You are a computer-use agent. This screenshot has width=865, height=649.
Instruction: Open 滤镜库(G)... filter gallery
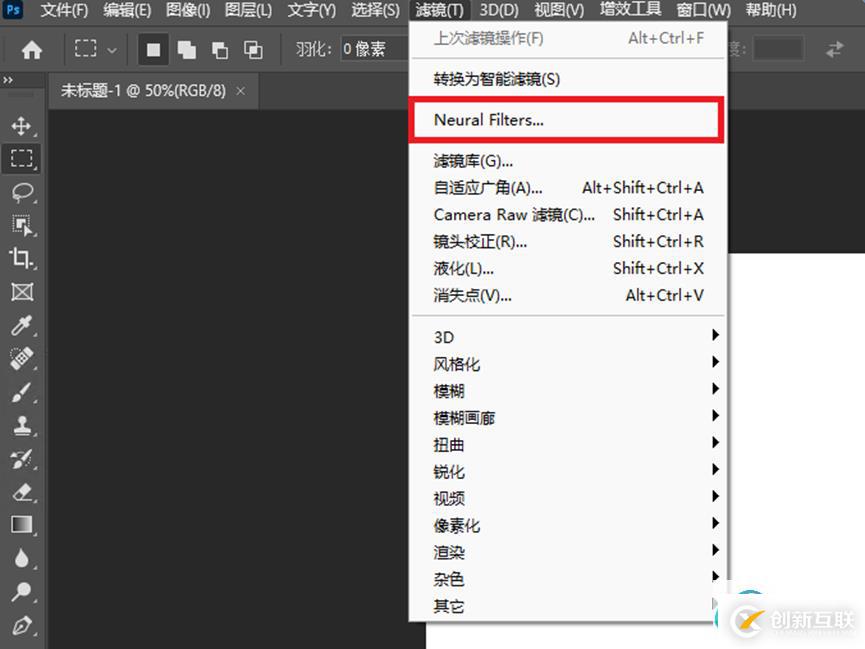click(568, 161)
